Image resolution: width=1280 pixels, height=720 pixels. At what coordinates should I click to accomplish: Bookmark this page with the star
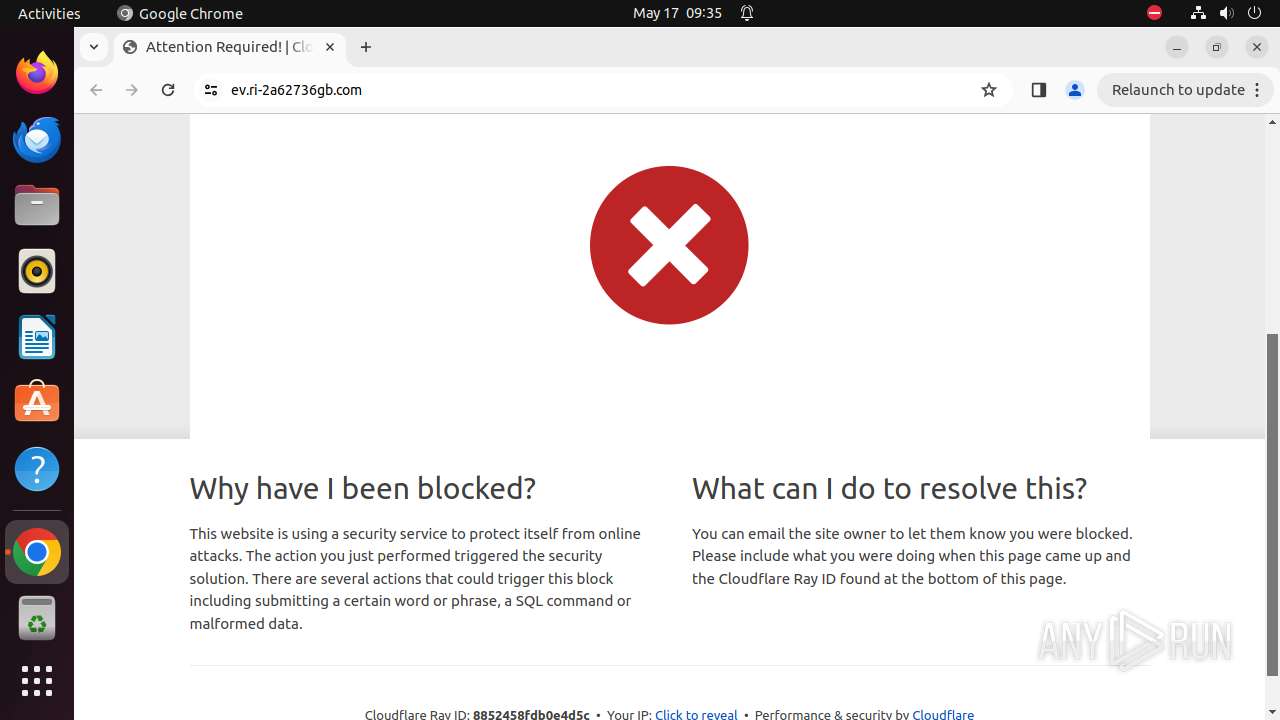tap(989, 90)
